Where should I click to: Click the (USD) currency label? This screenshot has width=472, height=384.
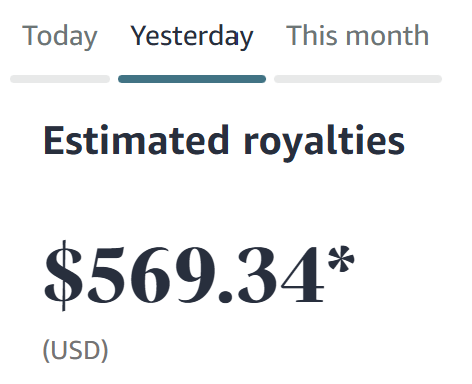[x=76, y=350]
